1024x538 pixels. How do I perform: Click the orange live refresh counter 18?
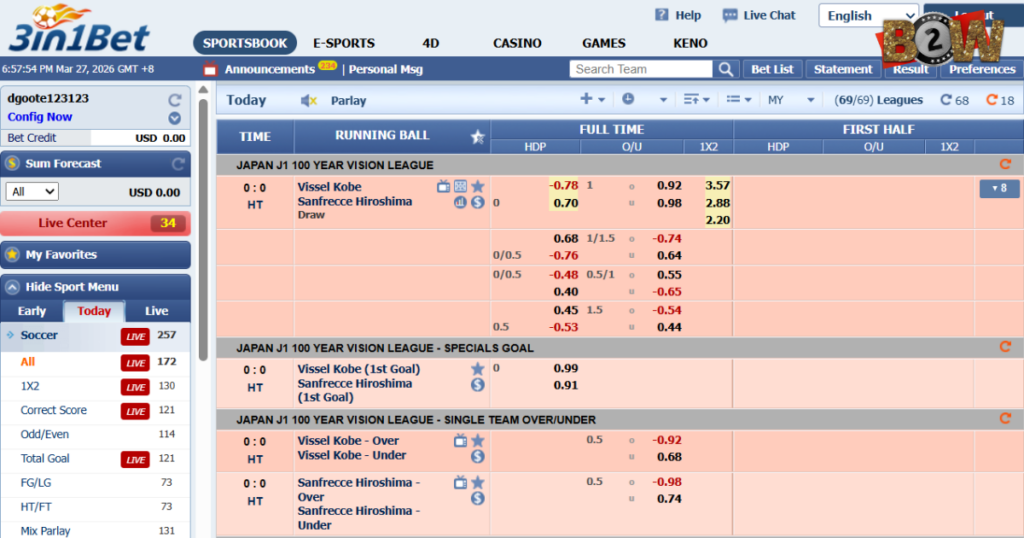1000,100
